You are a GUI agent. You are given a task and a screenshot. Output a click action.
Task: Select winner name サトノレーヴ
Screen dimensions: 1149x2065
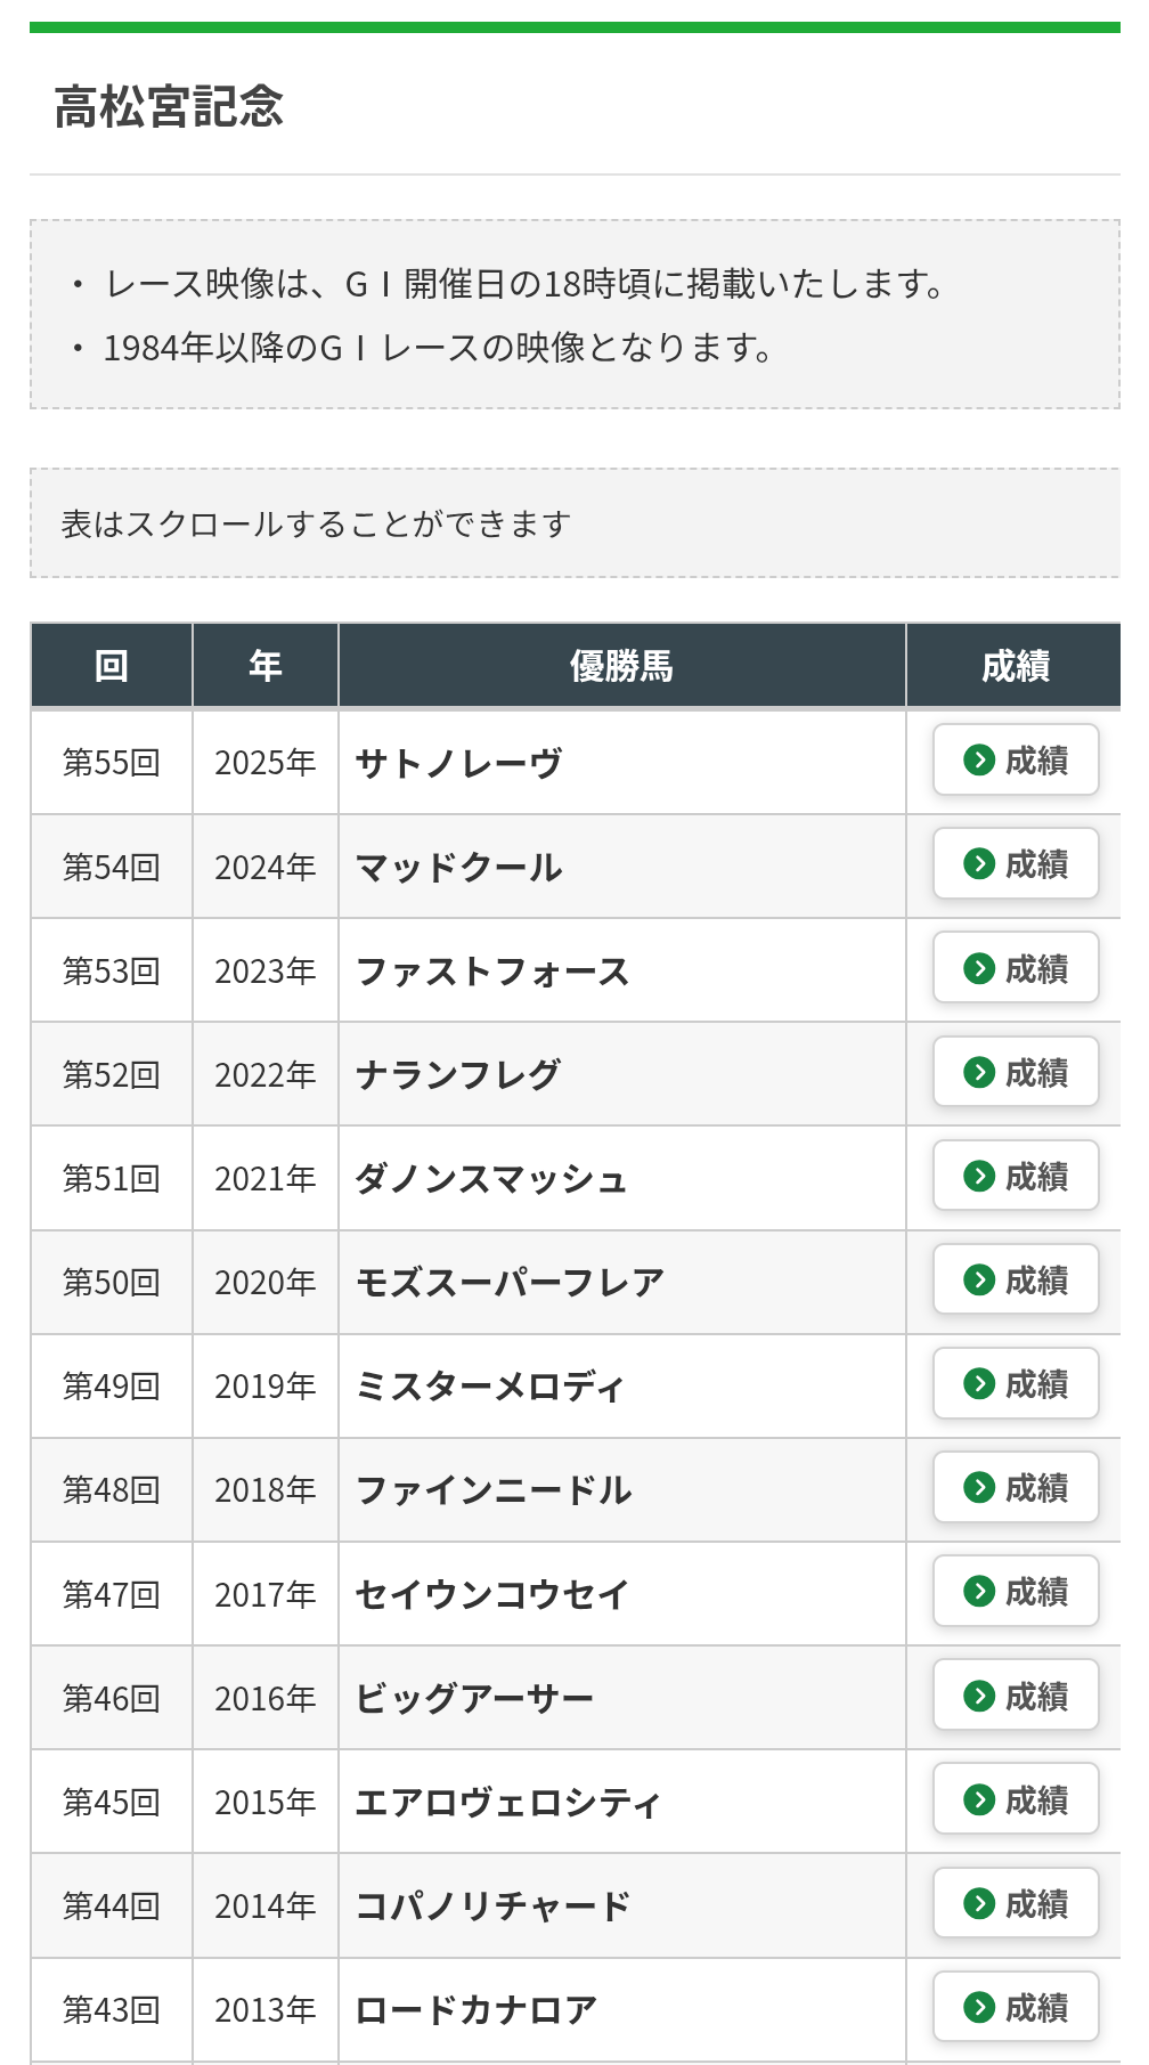pyautogui.click(x=459, y=763)
